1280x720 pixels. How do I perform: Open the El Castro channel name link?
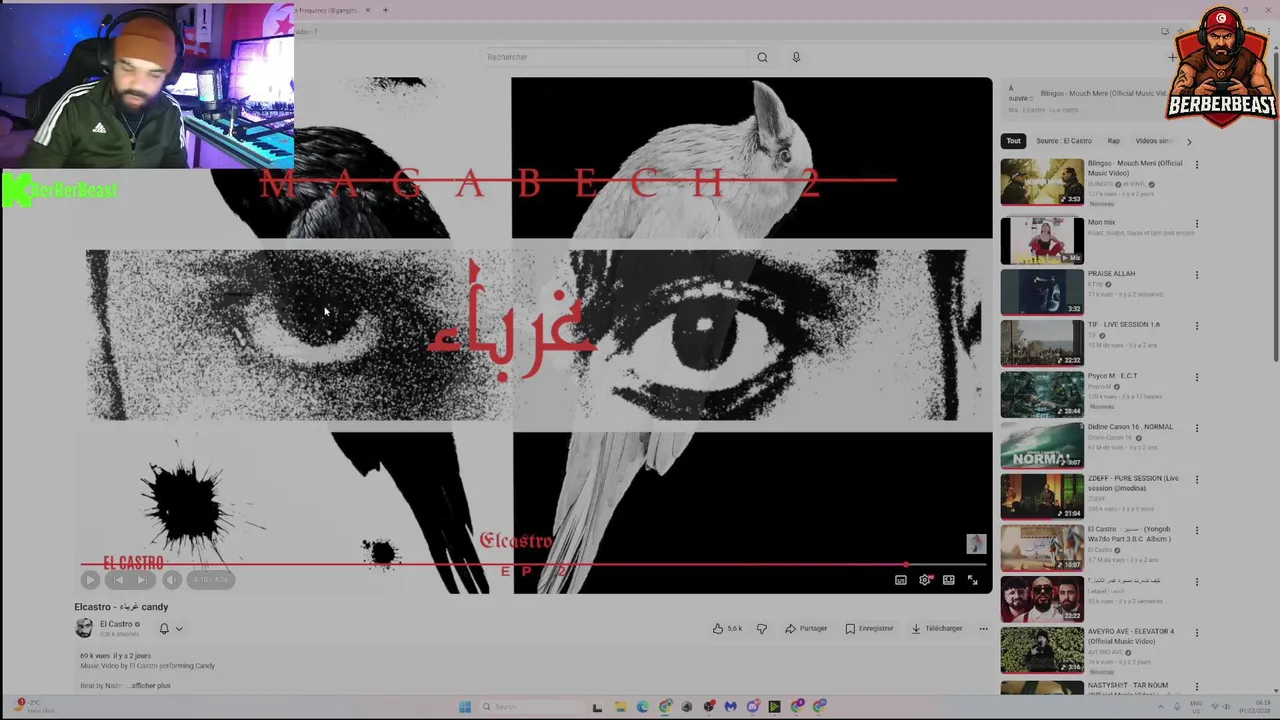coord(116,624)
